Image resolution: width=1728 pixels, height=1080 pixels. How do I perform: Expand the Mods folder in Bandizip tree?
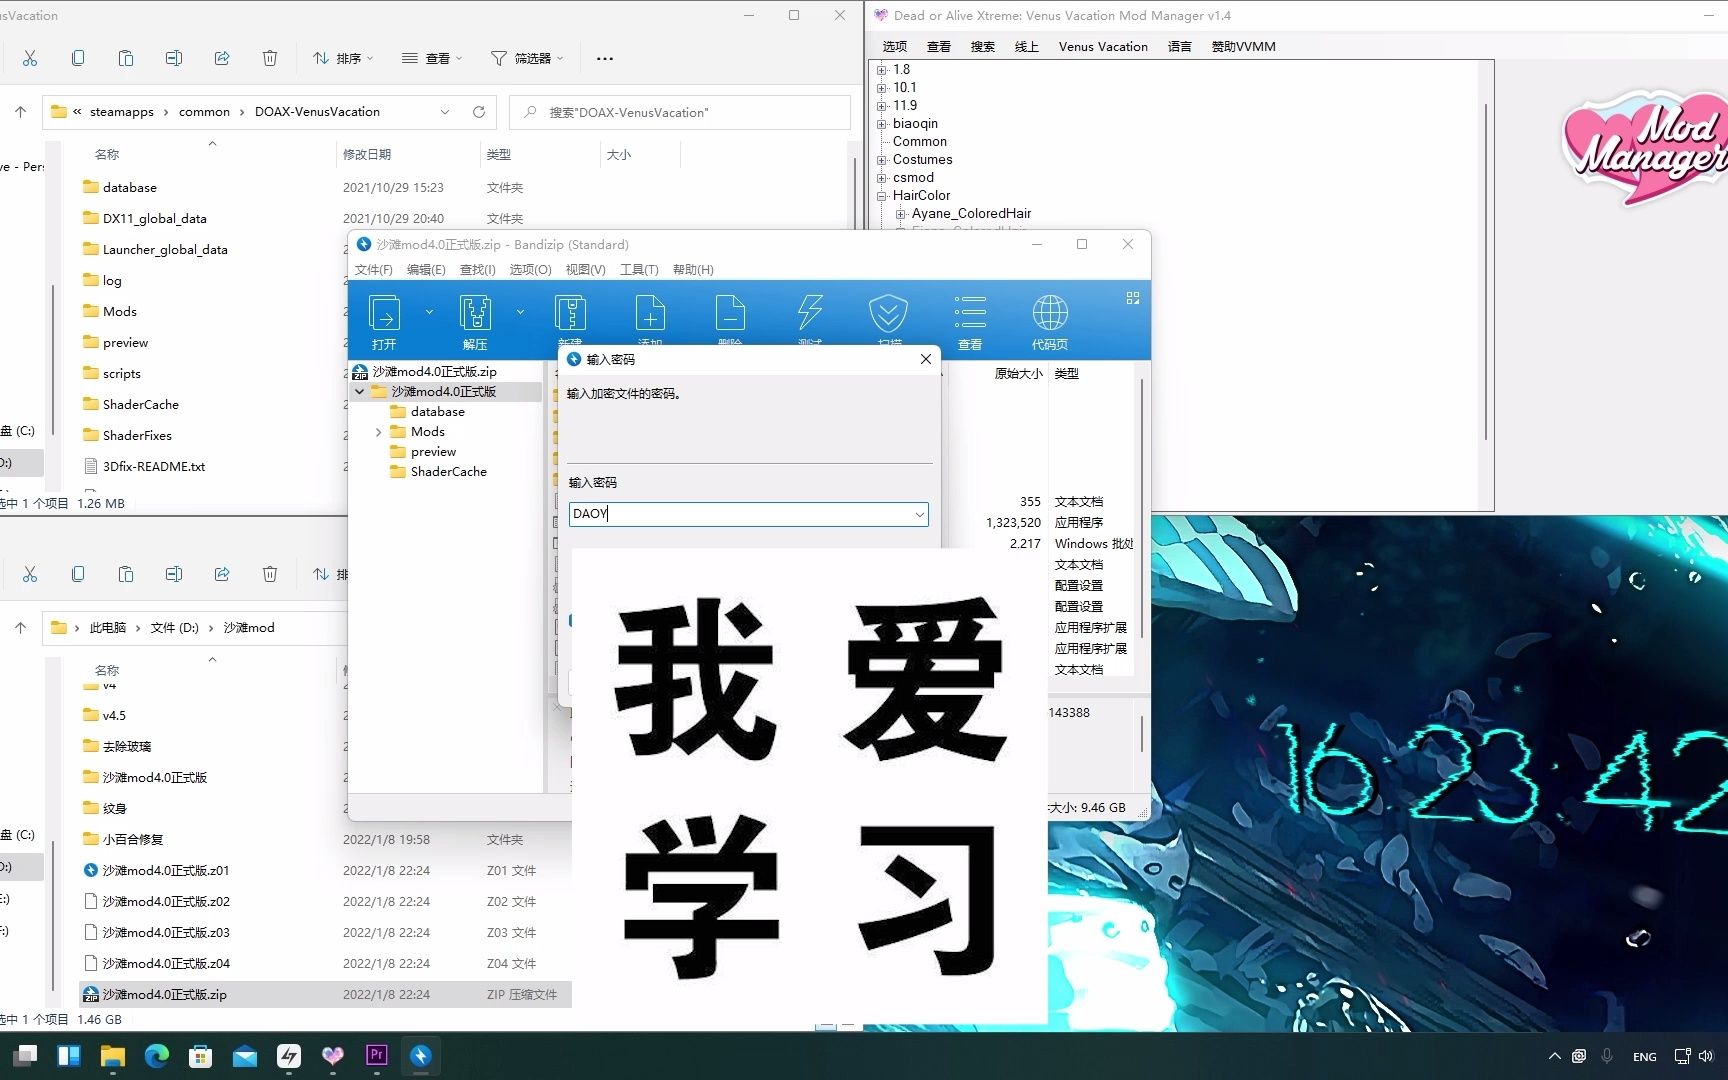[378, 432]
